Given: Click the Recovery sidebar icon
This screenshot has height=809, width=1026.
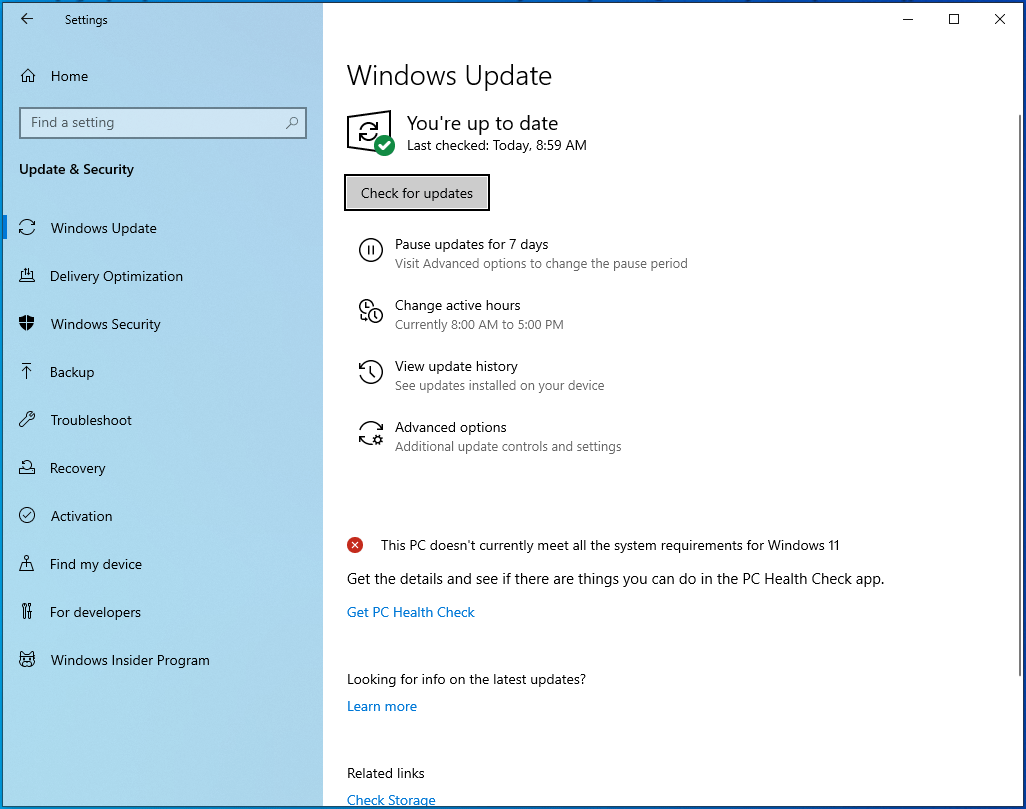Looking at the screenshot, I should pos(29,468).
